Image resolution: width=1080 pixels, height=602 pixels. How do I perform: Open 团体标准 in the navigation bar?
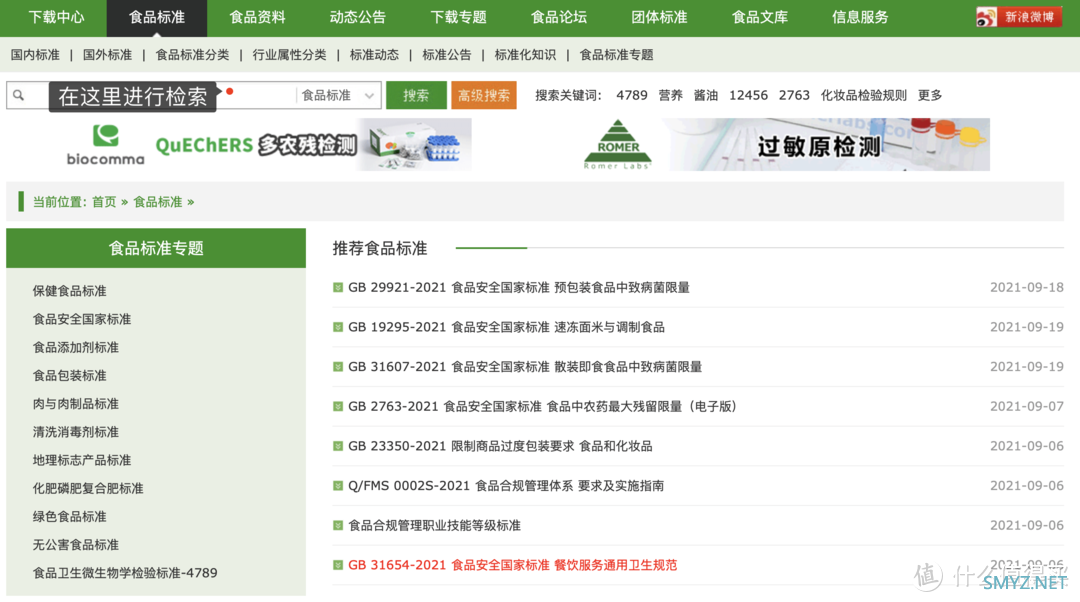[x=659, y=17]
